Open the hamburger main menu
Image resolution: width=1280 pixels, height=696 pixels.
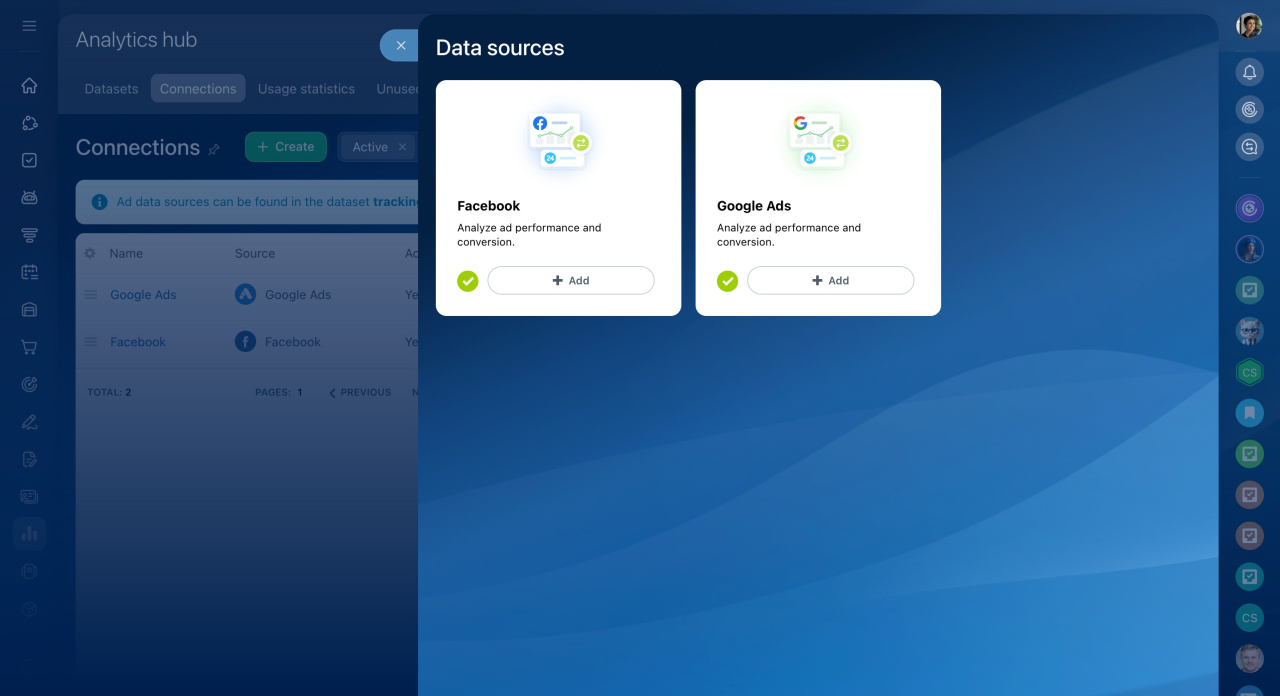(29, 26)
